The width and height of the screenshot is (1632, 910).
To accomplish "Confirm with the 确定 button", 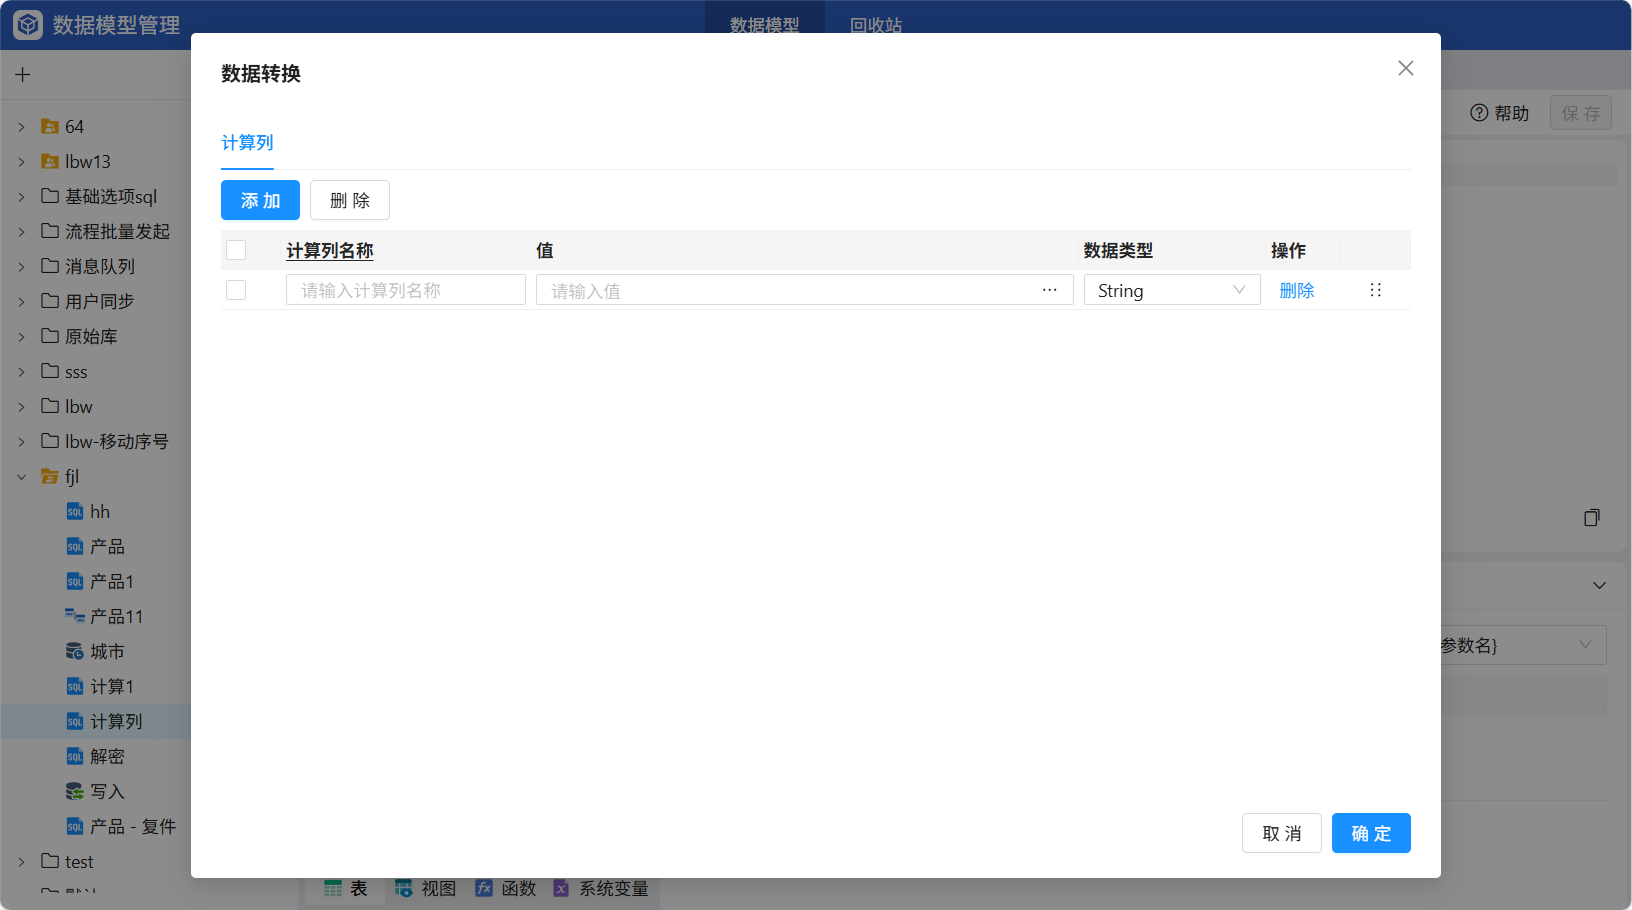I will point(1370,833).
